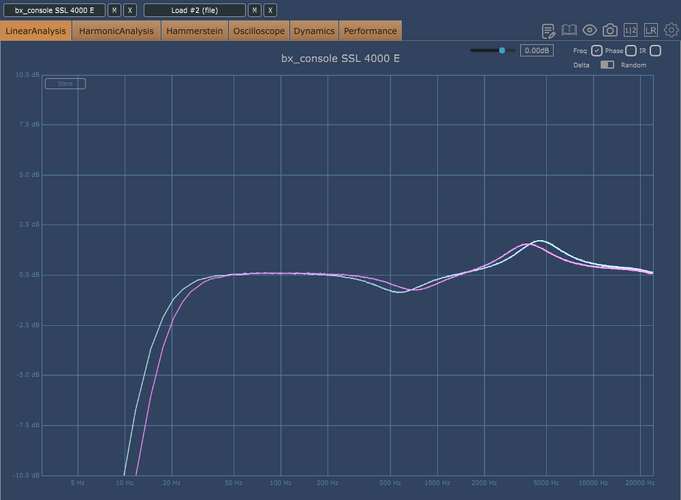Click the 0.0 dB axis label

(x=29, y=275)
